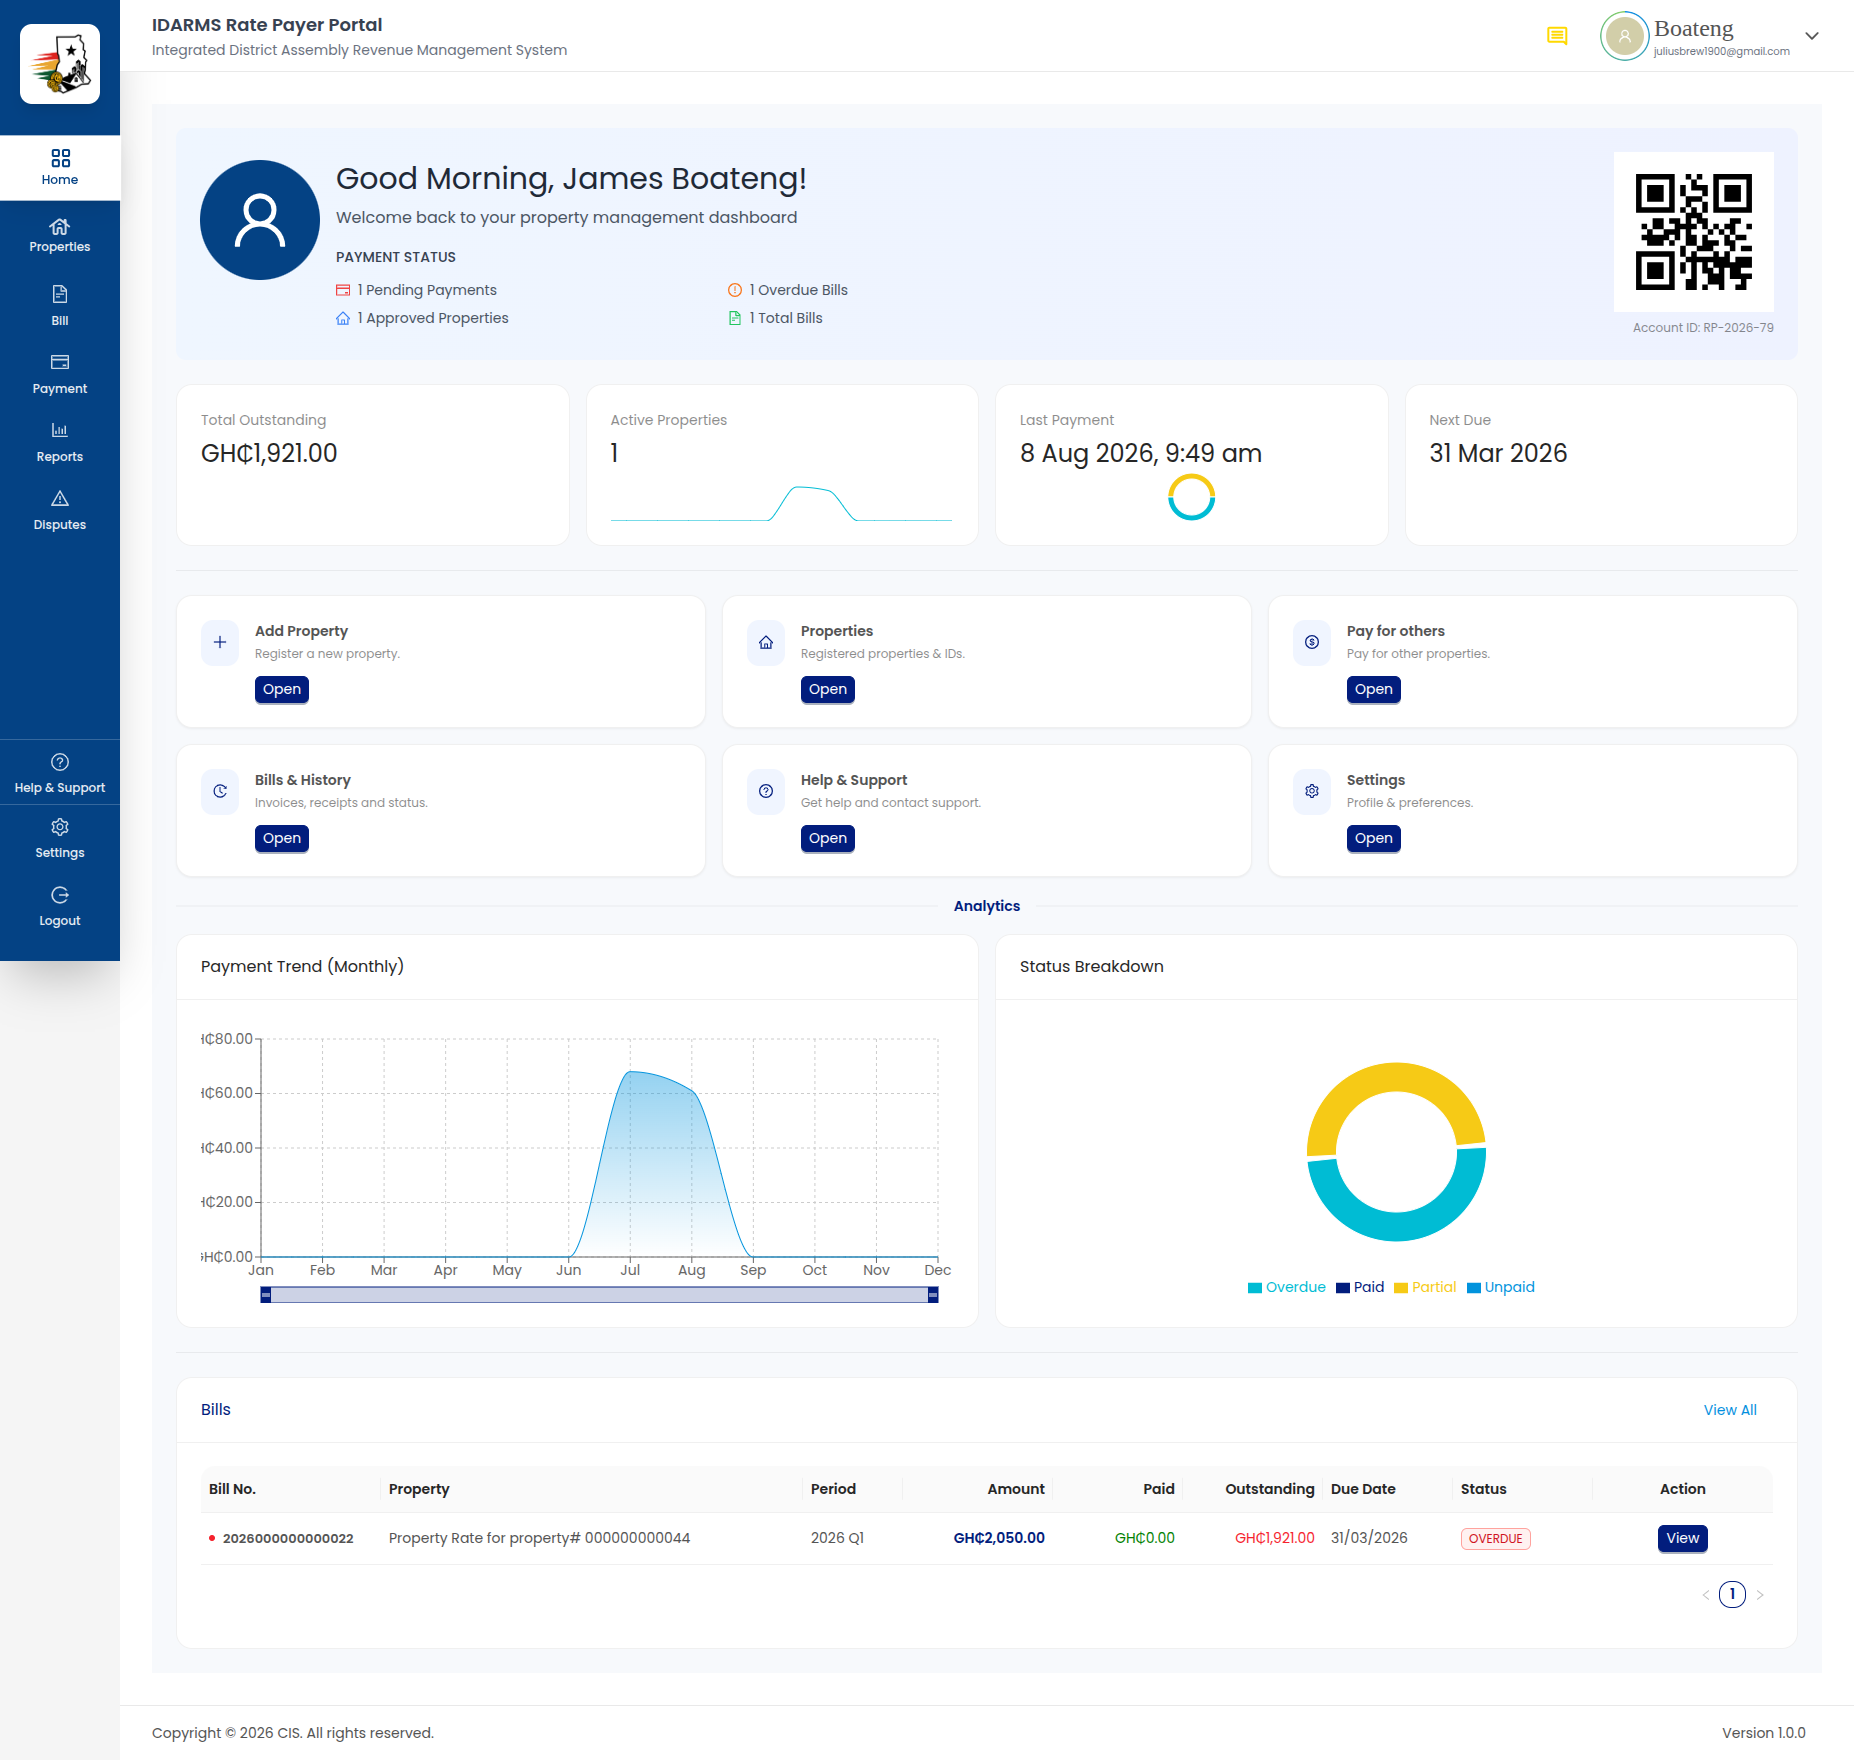Go to Properties in the sidebar
The width and height of the screenshot is (1854, 1760).
(x=60, y=235)
